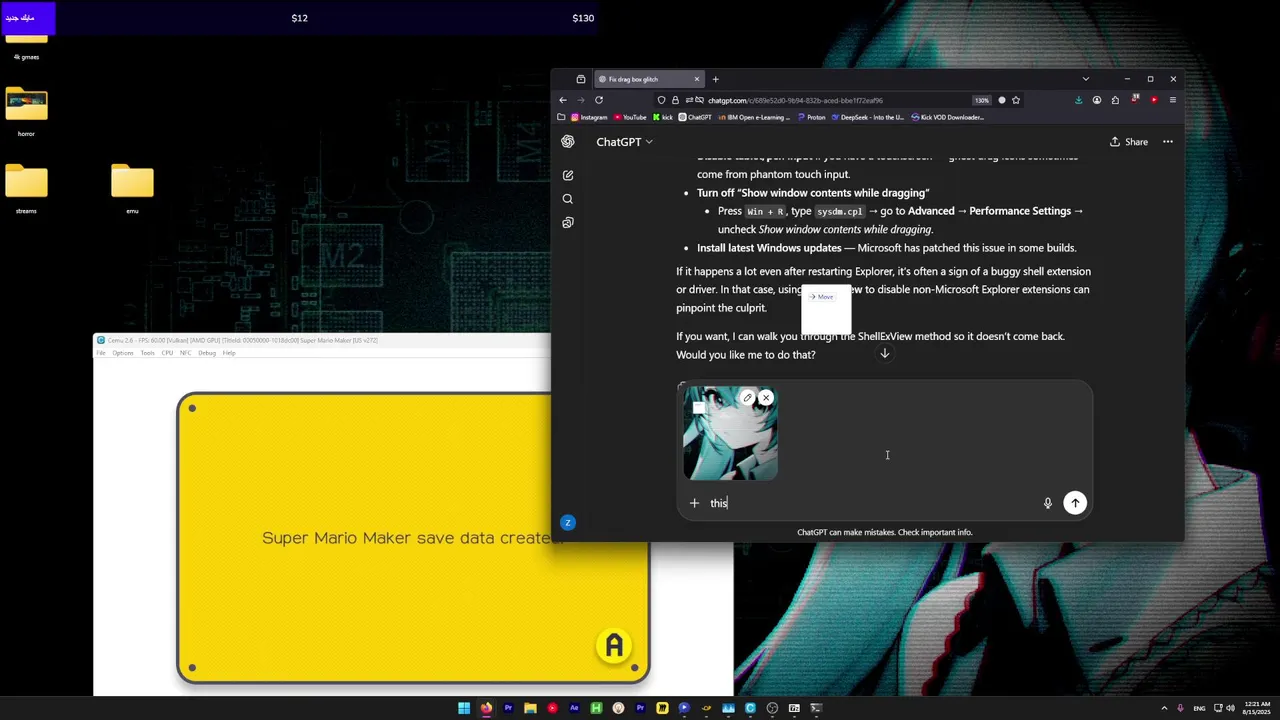Open After Effects from the taskbar
Screen dimensions: 1280x720
[574, 708]
